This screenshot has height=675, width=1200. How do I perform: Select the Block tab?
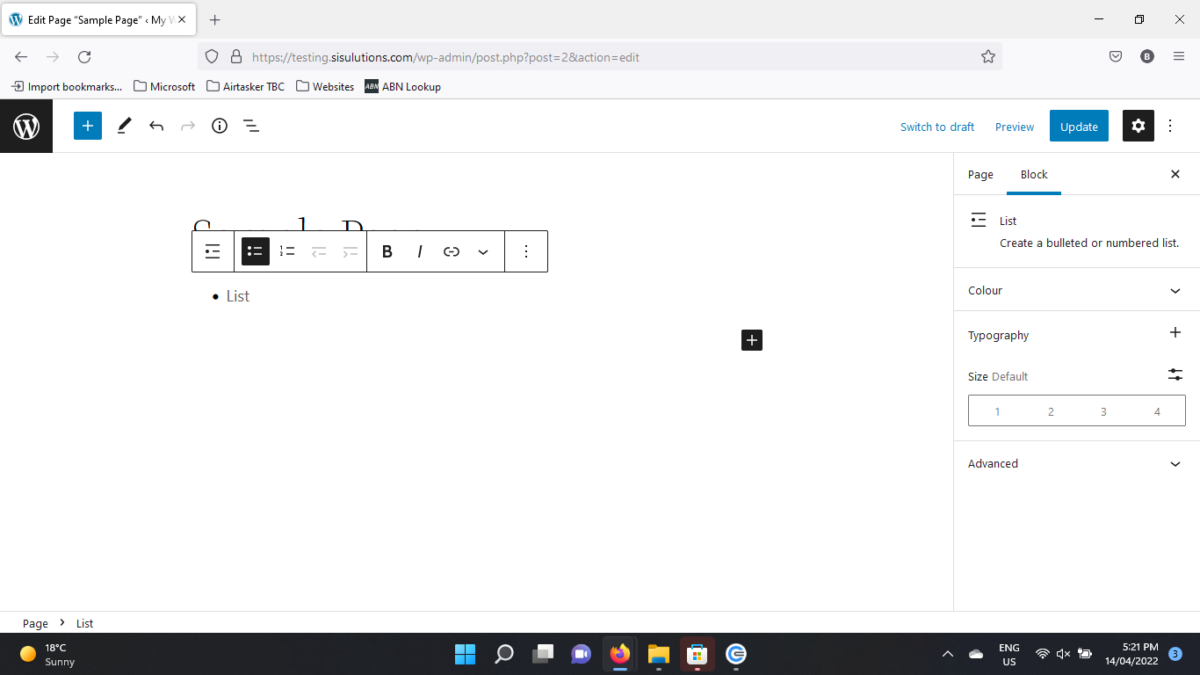(1034, 174)
